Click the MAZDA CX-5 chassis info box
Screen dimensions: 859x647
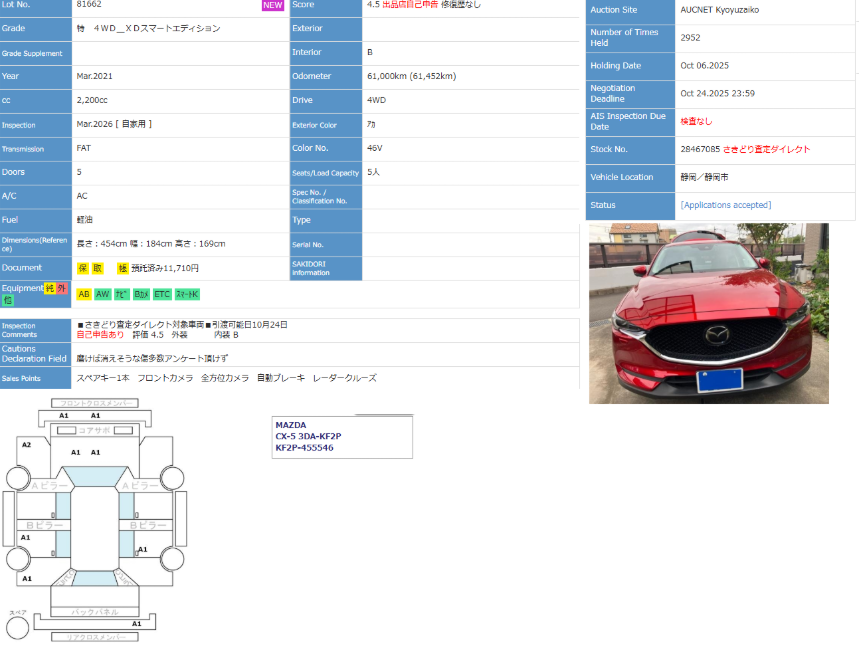(x=342, y=437)
